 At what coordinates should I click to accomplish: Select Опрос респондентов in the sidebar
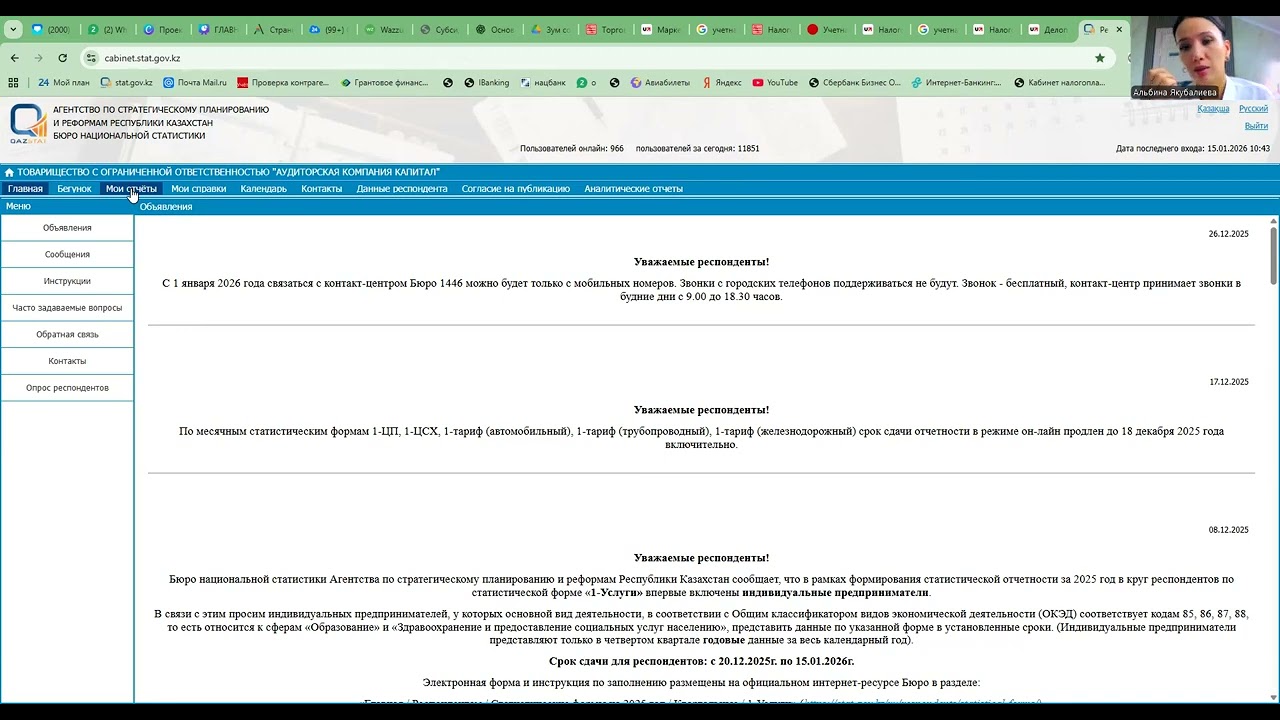[67, 388]
